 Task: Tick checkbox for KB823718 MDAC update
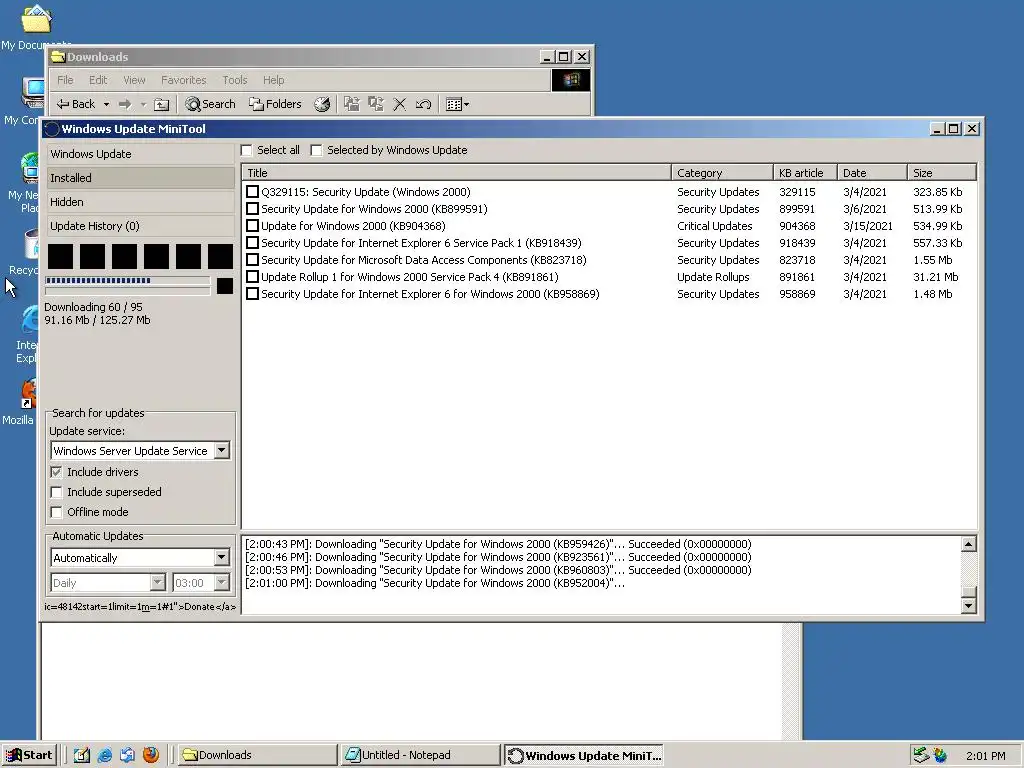(x=252, y=260)
